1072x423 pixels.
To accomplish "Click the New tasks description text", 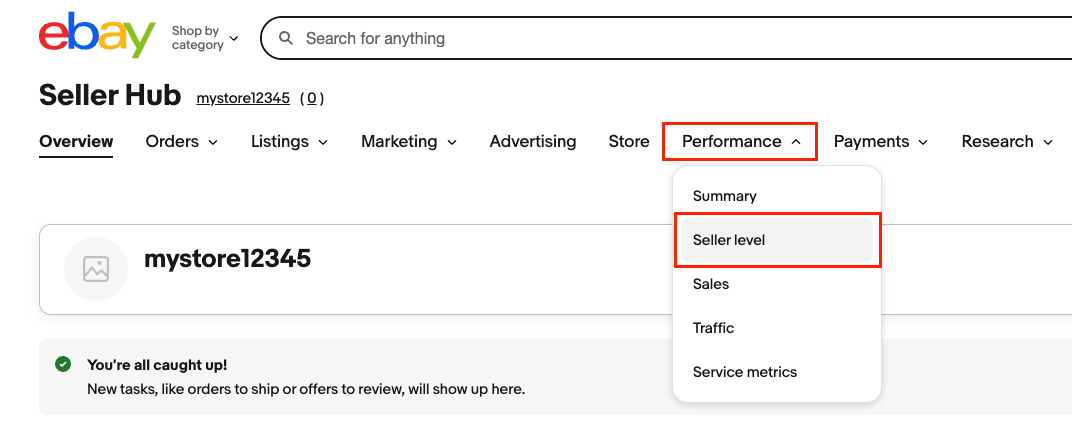I will (x=306, y=390).
